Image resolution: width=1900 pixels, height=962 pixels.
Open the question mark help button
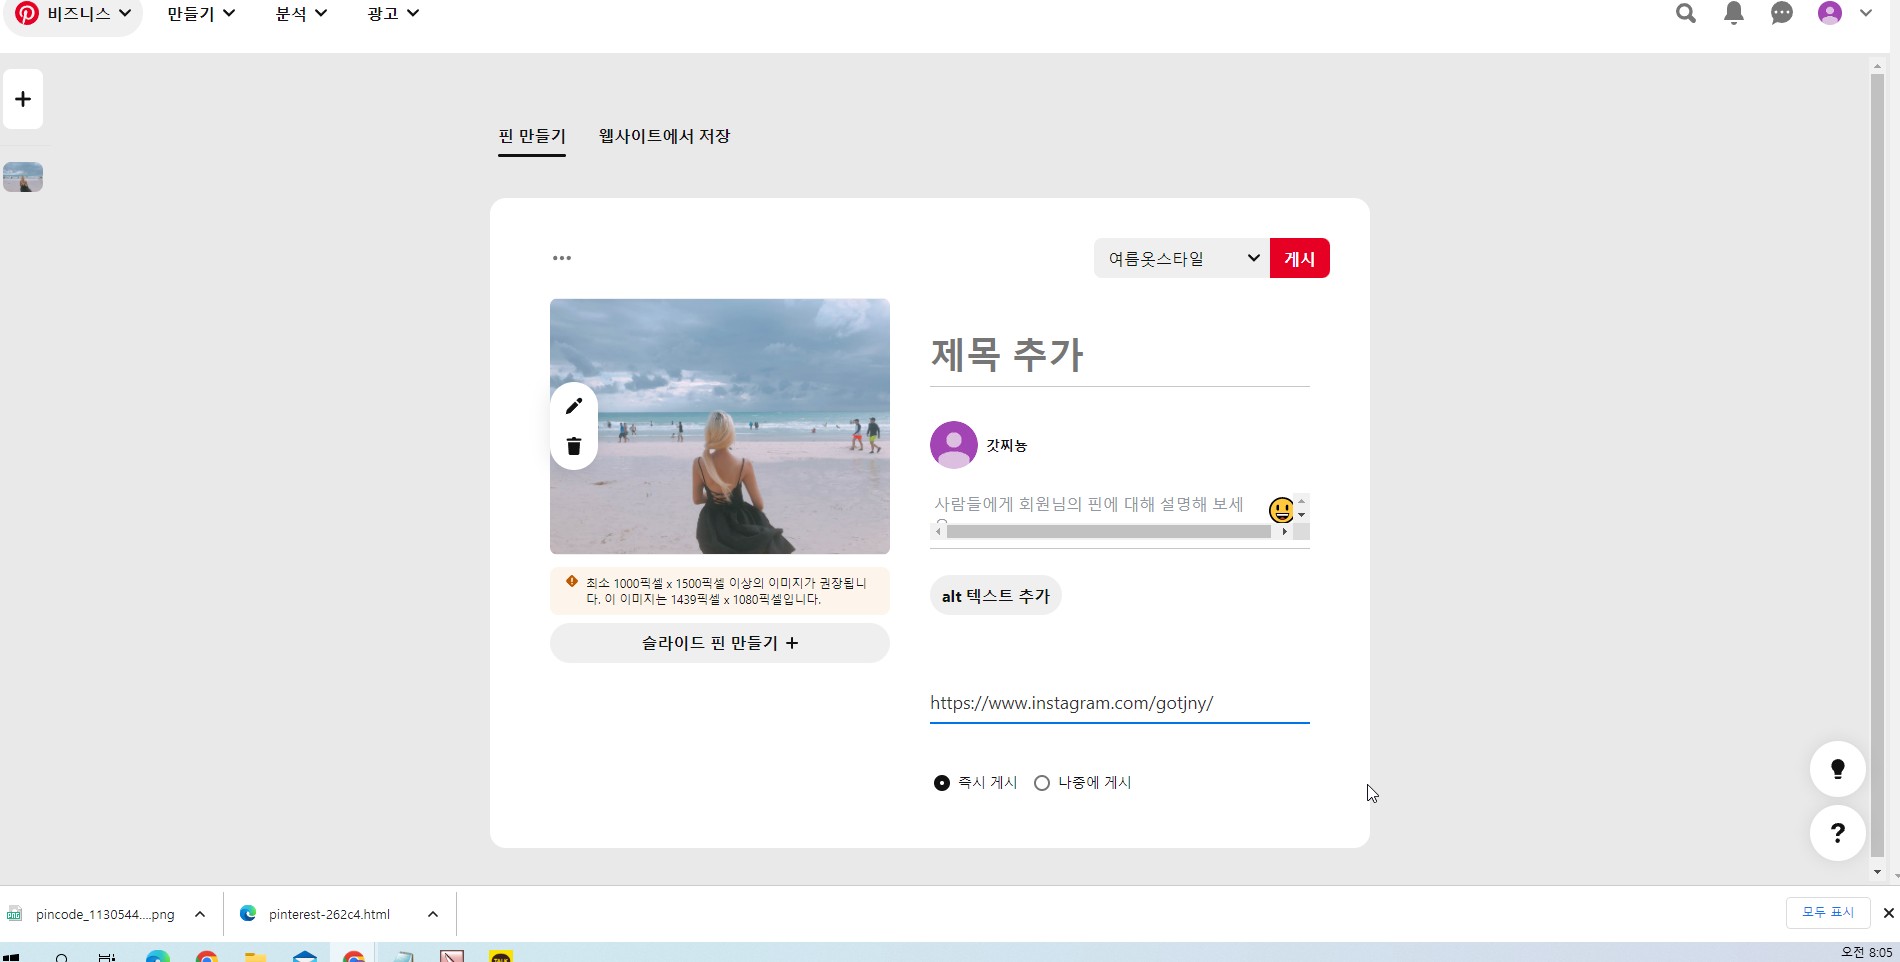click(x=1838, y=832)
